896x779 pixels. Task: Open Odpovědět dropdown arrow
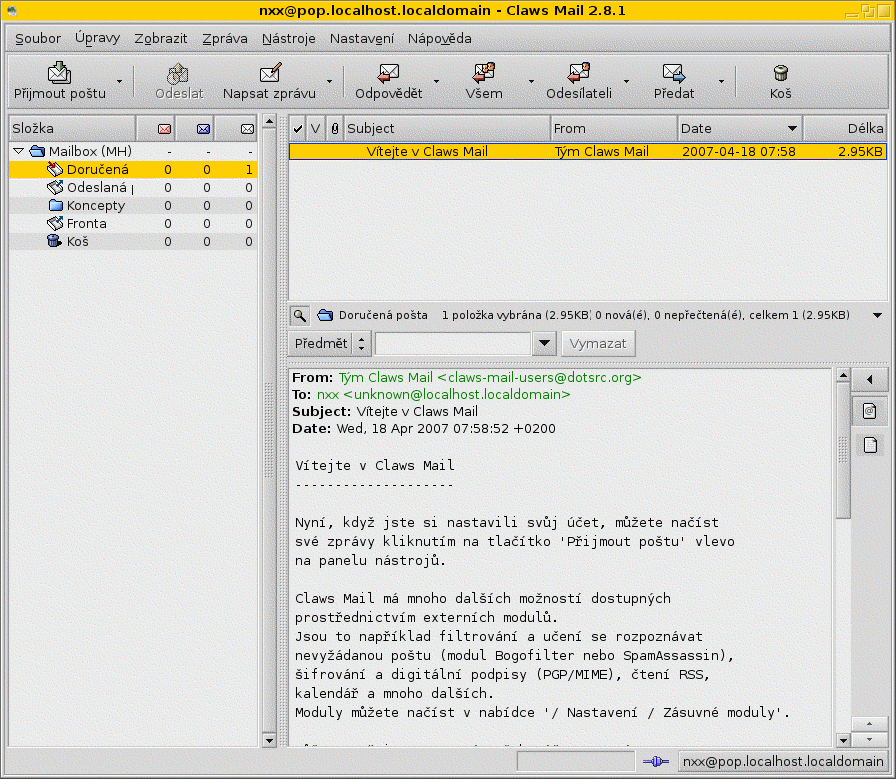(437, 82)
